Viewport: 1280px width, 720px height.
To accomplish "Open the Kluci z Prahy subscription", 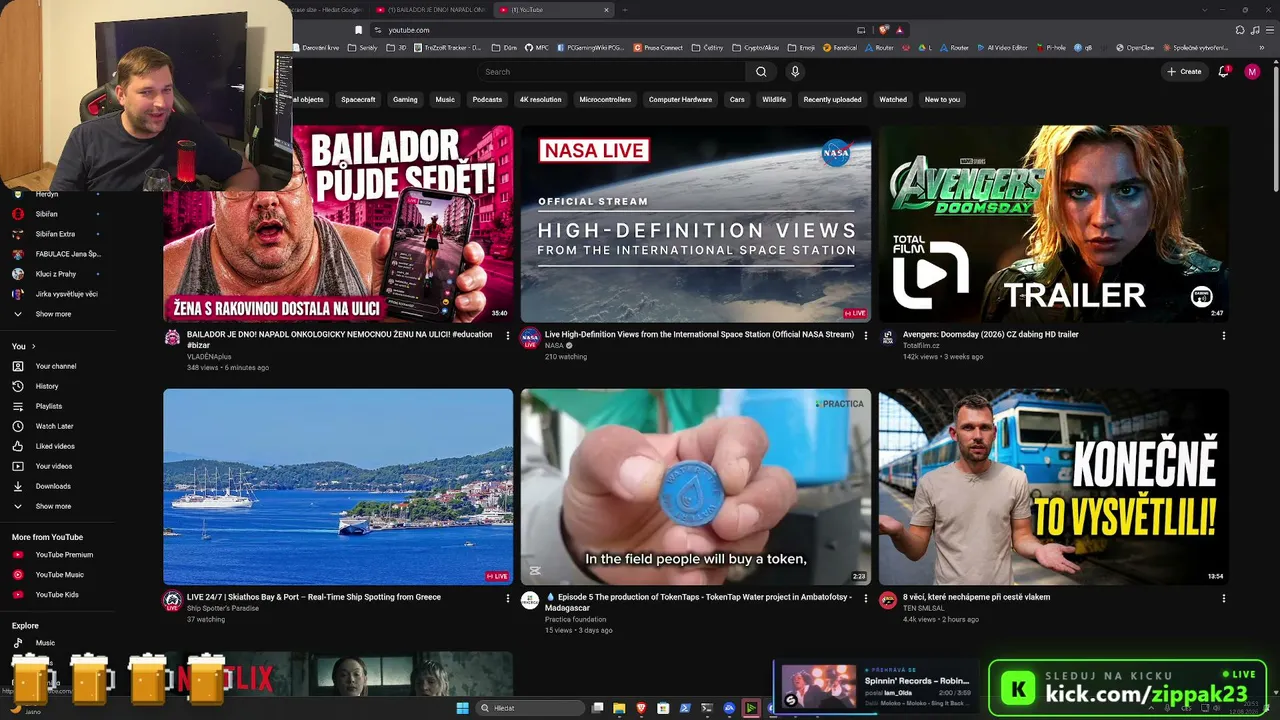I will click(55, 274).
